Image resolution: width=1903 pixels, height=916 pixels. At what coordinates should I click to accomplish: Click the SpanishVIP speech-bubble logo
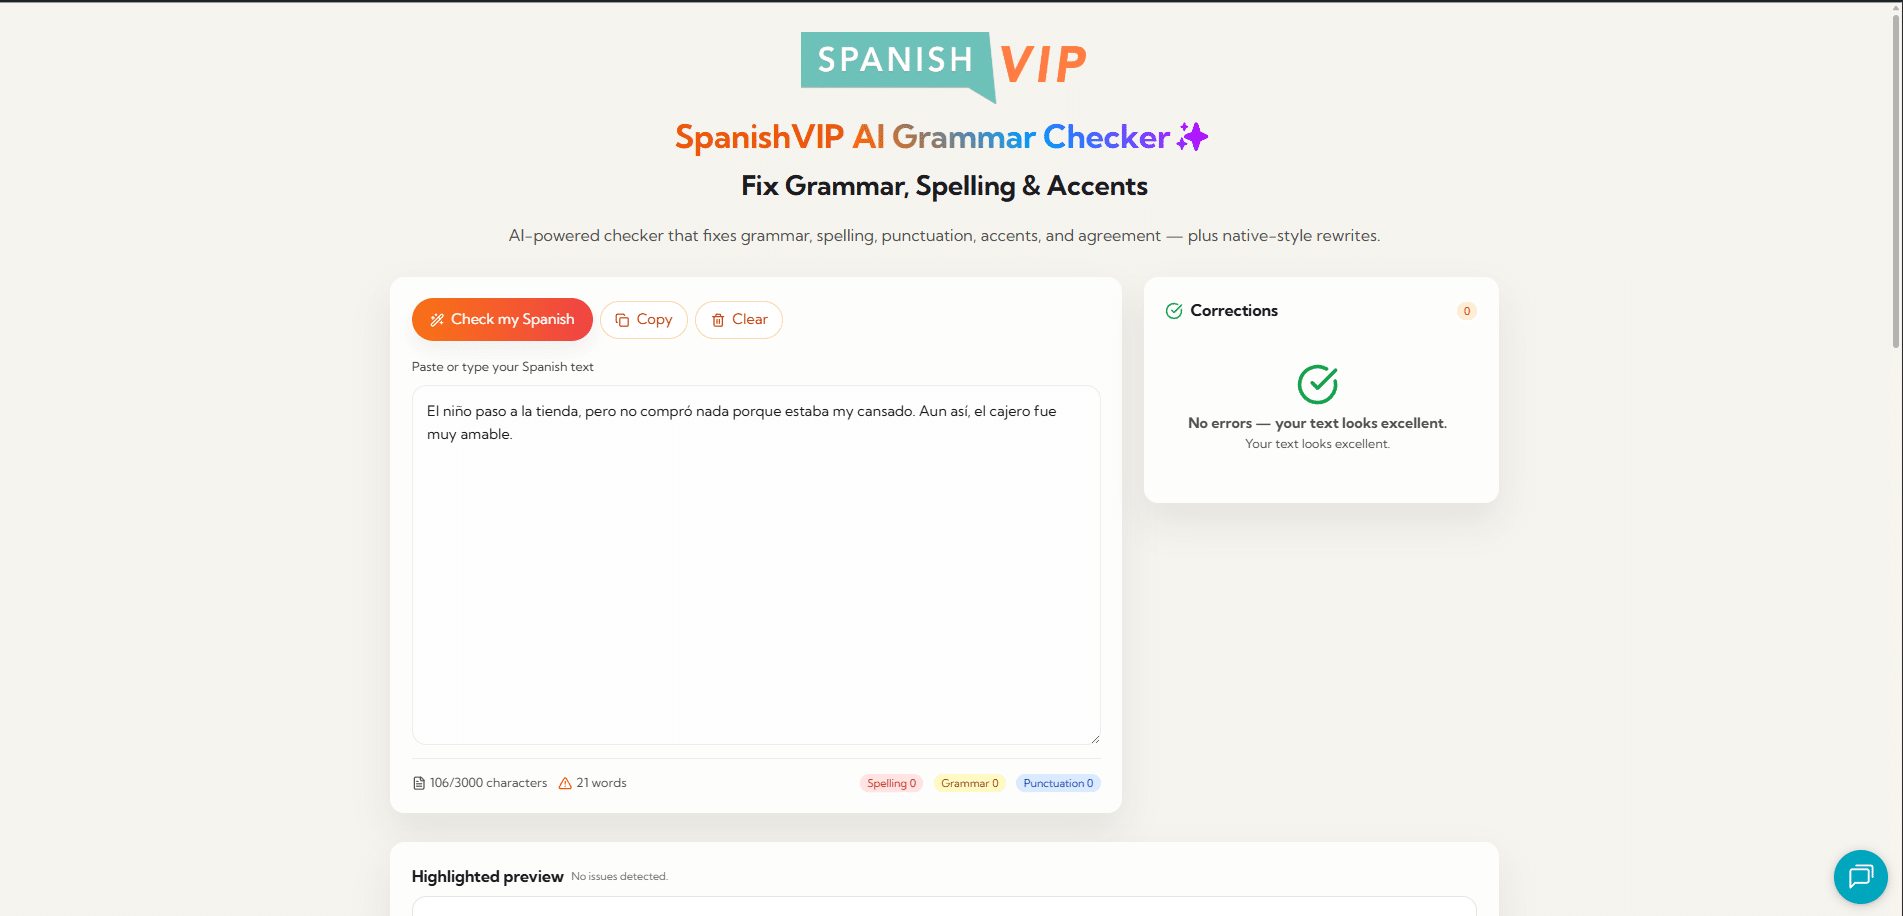point(897,60)
